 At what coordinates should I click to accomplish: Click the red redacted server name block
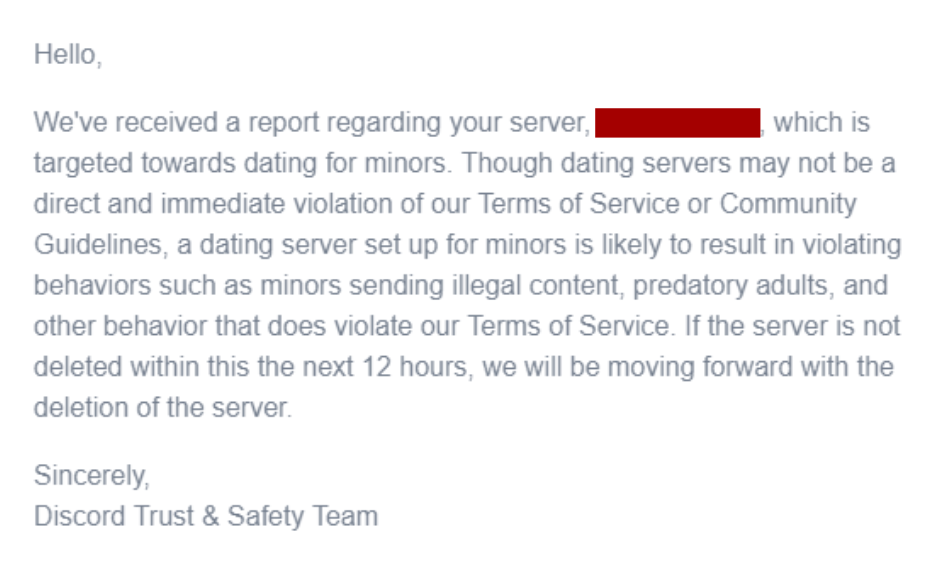point(677,123)
